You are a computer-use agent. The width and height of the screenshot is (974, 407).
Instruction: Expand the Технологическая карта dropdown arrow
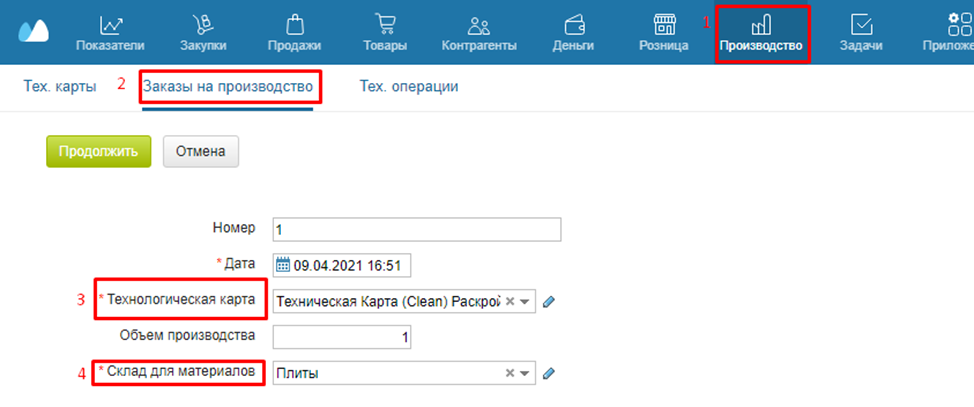(525, 301)
